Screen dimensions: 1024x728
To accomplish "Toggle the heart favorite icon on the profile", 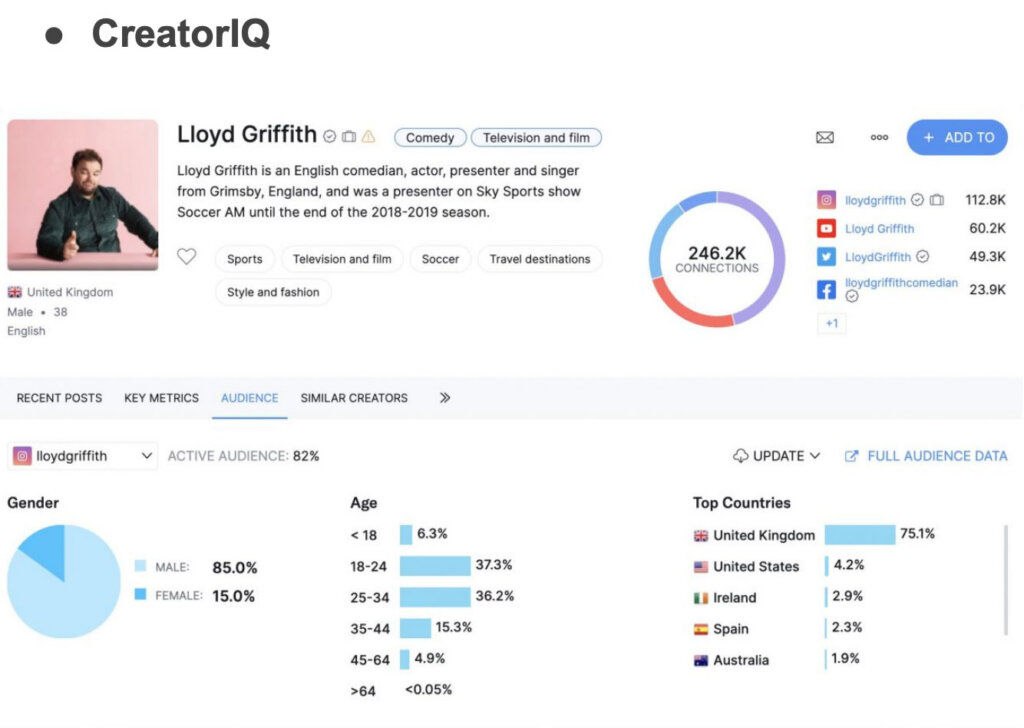I will (x=186, y=257).
